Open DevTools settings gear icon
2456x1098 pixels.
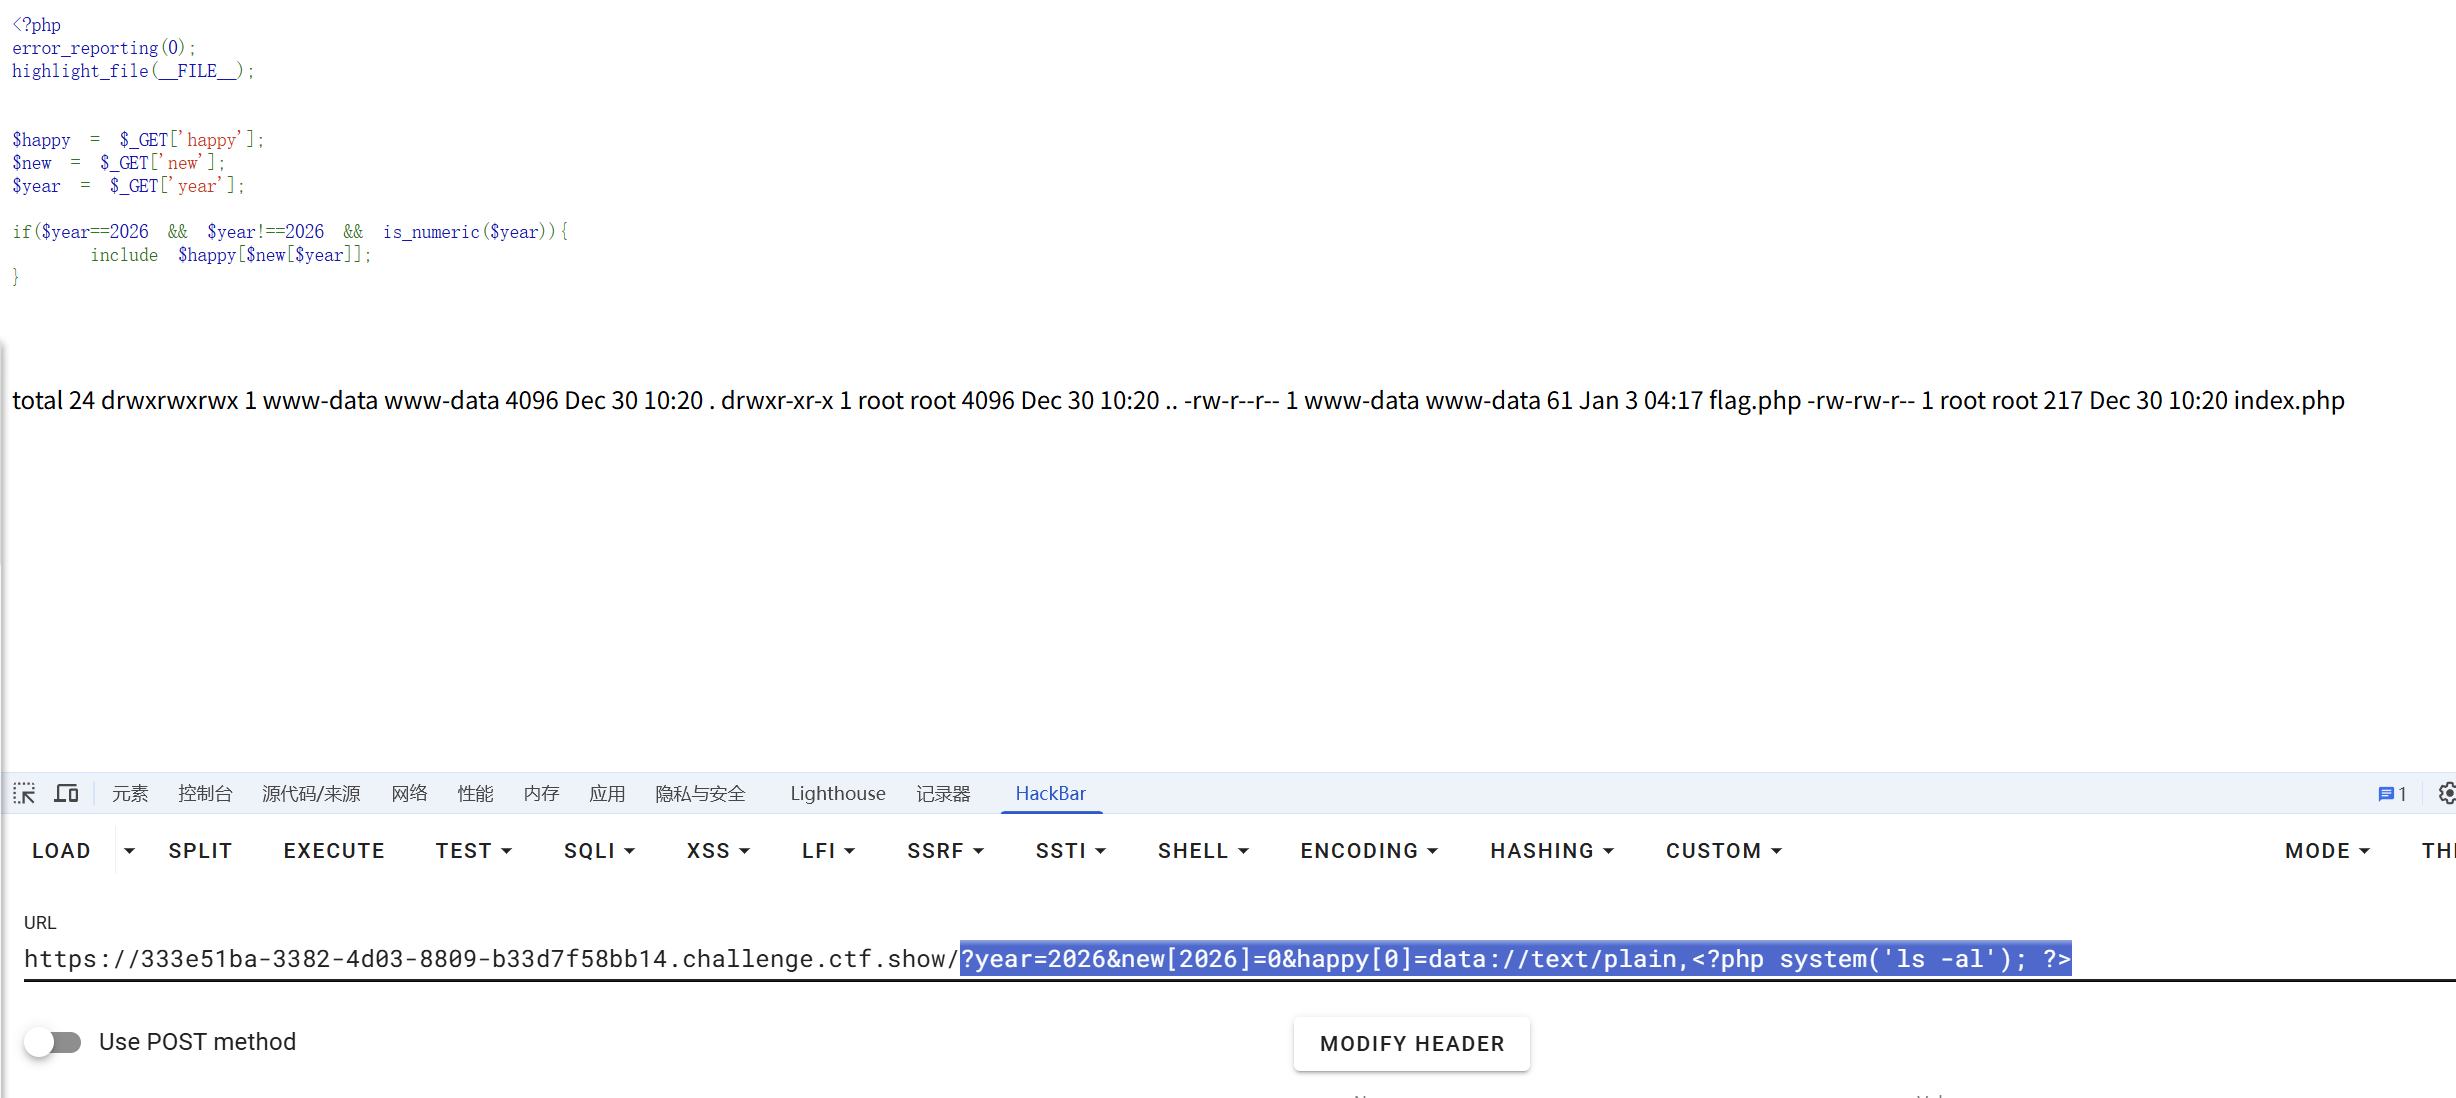2446,793
